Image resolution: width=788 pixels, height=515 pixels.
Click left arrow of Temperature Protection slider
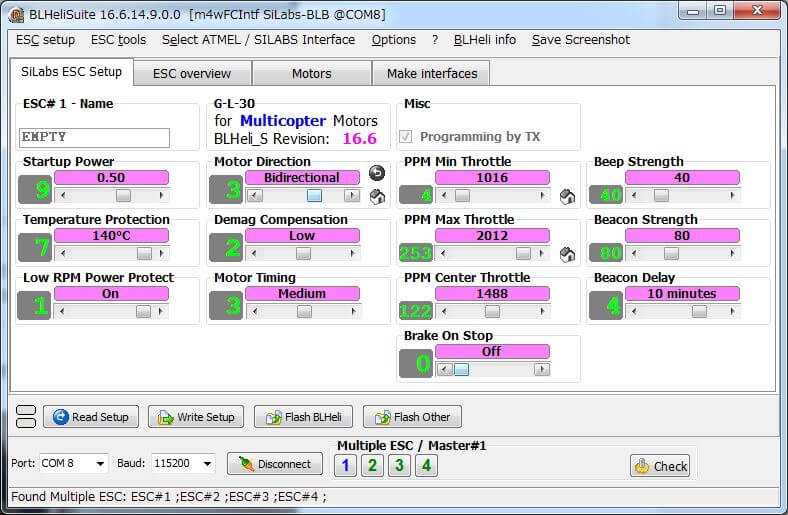tap(62, 254)
